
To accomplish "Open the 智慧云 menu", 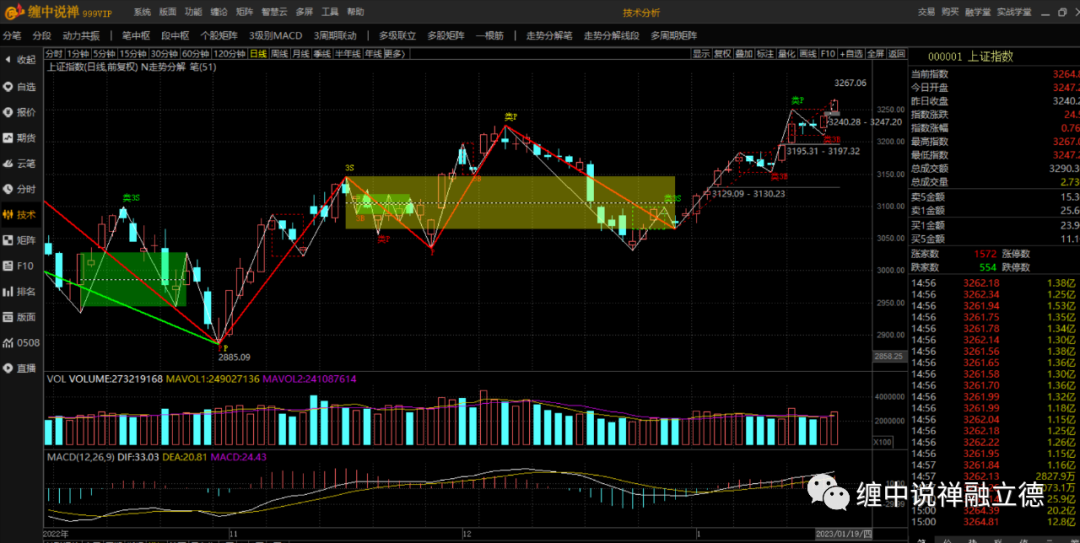I will pos(275,12).
